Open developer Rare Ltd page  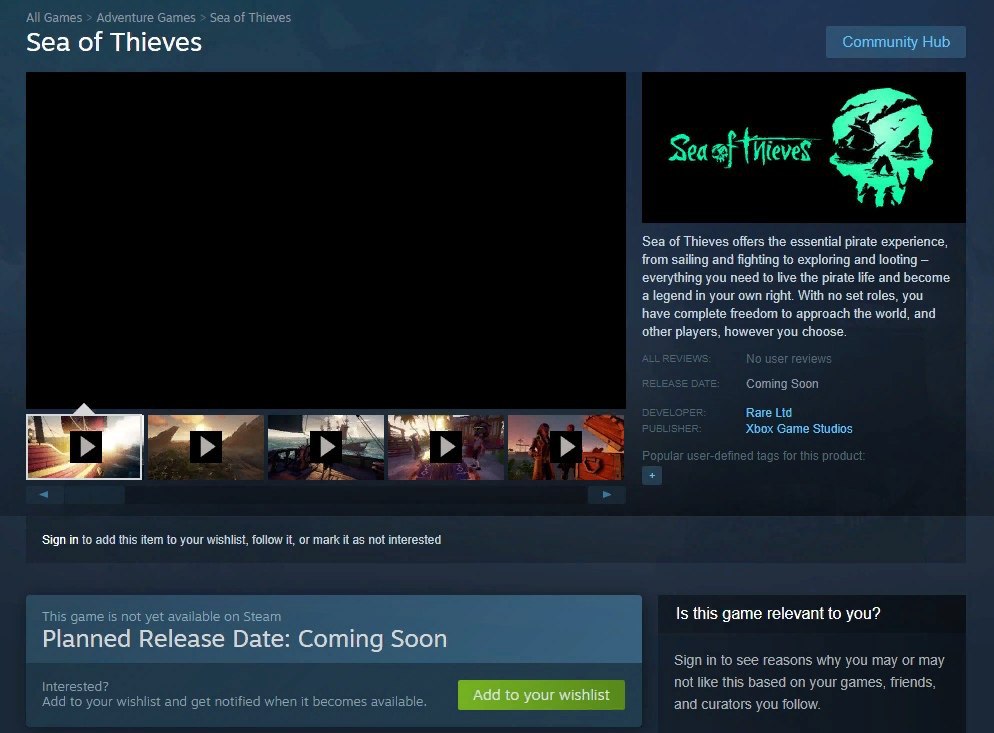click(x=768, y=412)
